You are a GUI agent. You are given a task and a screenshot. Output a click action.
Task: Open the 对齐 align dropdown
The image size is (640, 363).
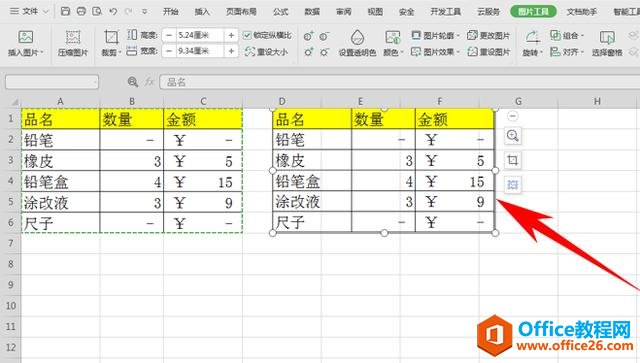567,52
